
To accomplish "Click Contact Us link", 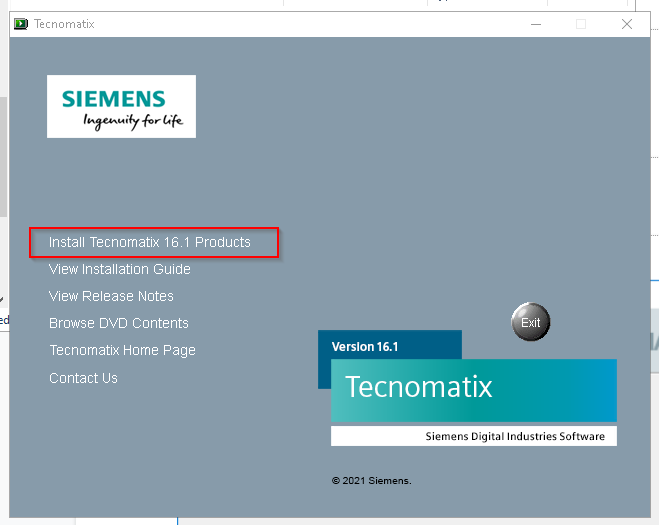I will point(84,378).
